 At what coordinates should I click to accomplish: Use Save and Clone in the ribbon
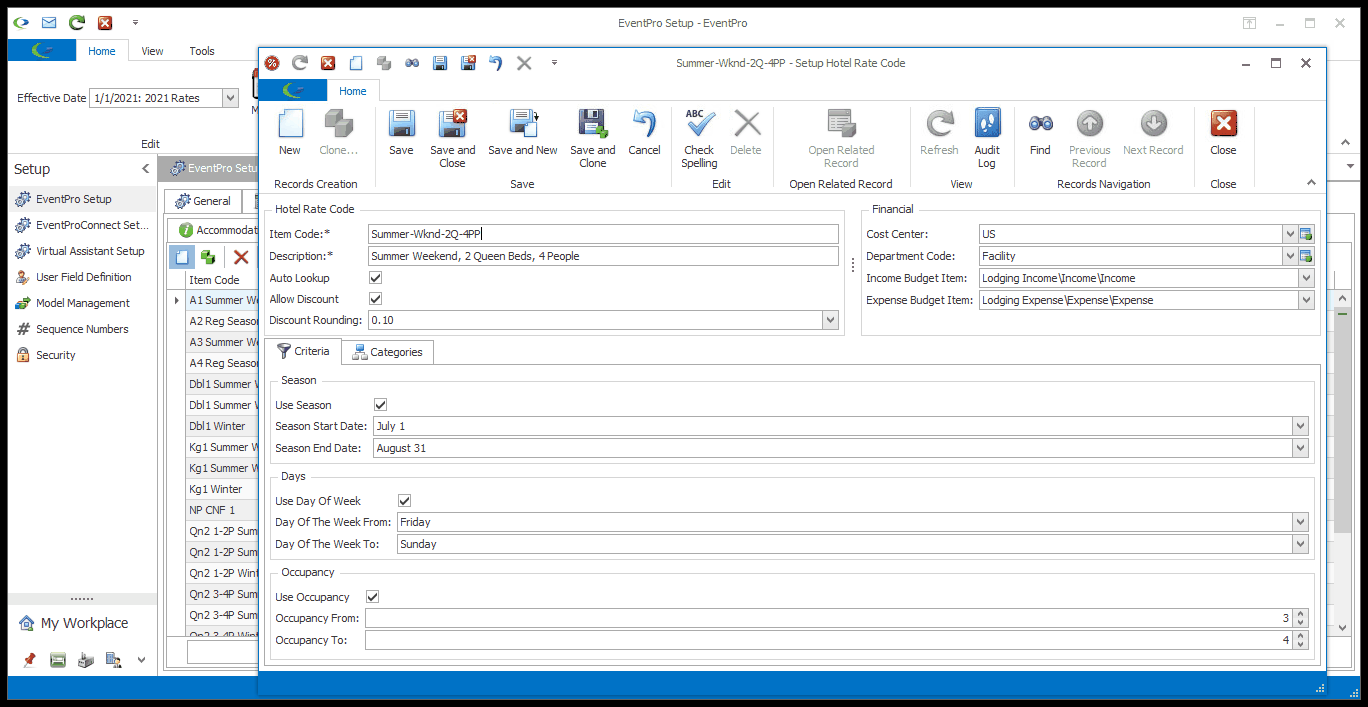(593, 139)
